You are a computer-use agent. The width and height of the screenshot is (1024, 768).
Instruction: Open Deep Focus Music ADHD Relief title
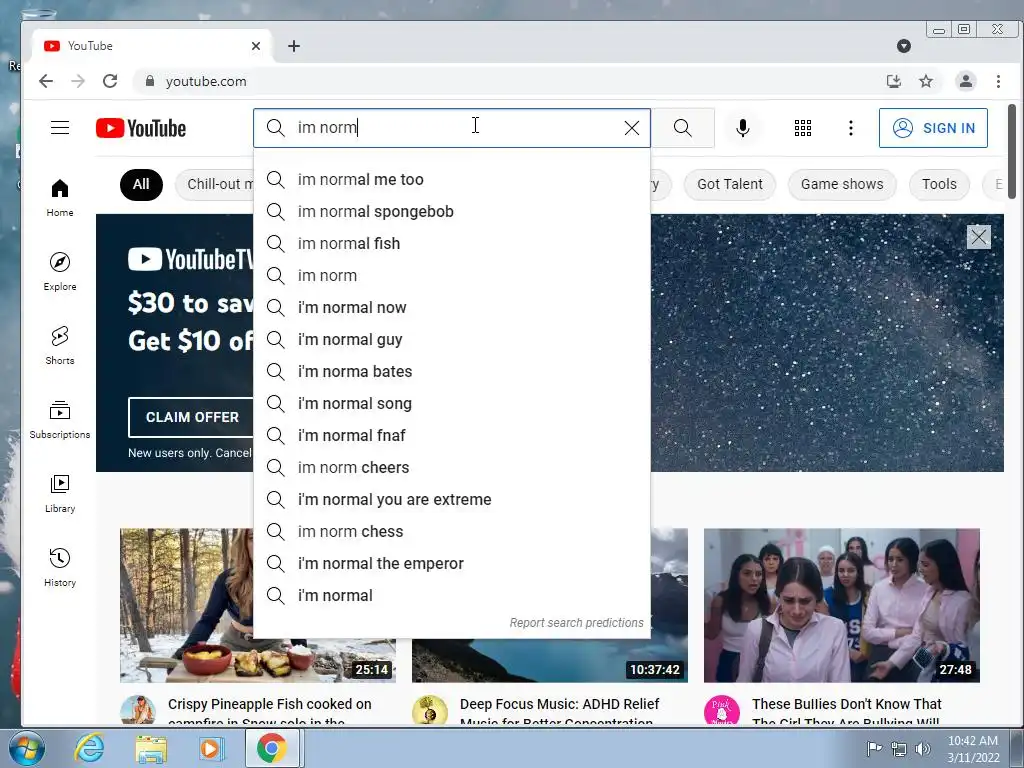tap(559, 711)
